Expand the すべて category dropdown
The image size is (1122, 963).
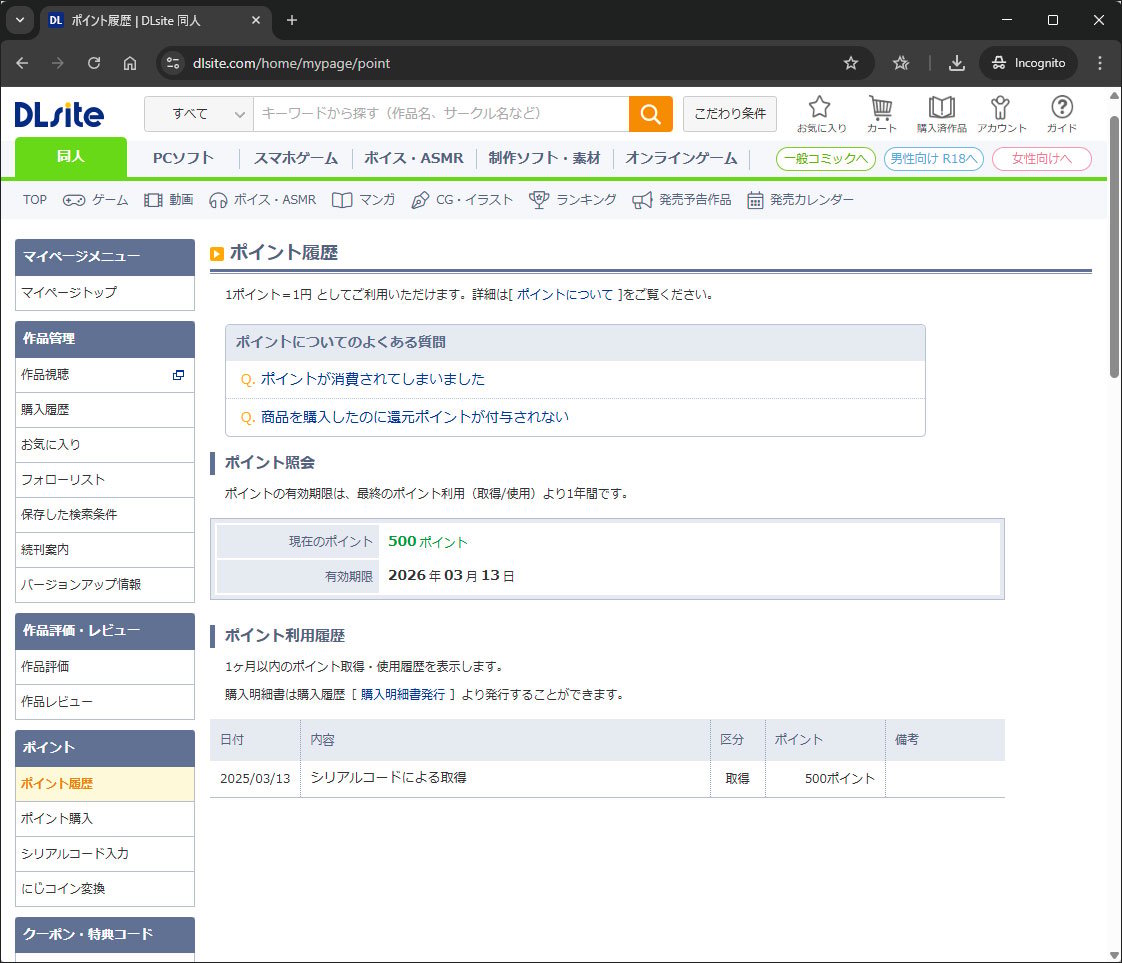coord(199,114)
